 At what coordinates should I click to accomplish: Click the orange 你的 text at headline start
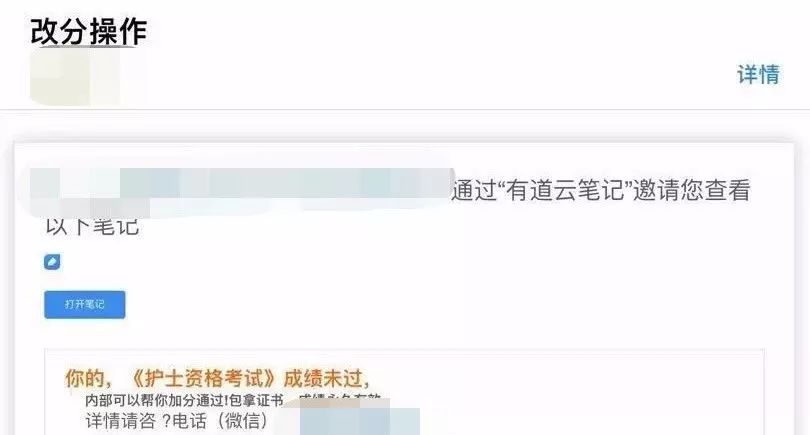84,379
